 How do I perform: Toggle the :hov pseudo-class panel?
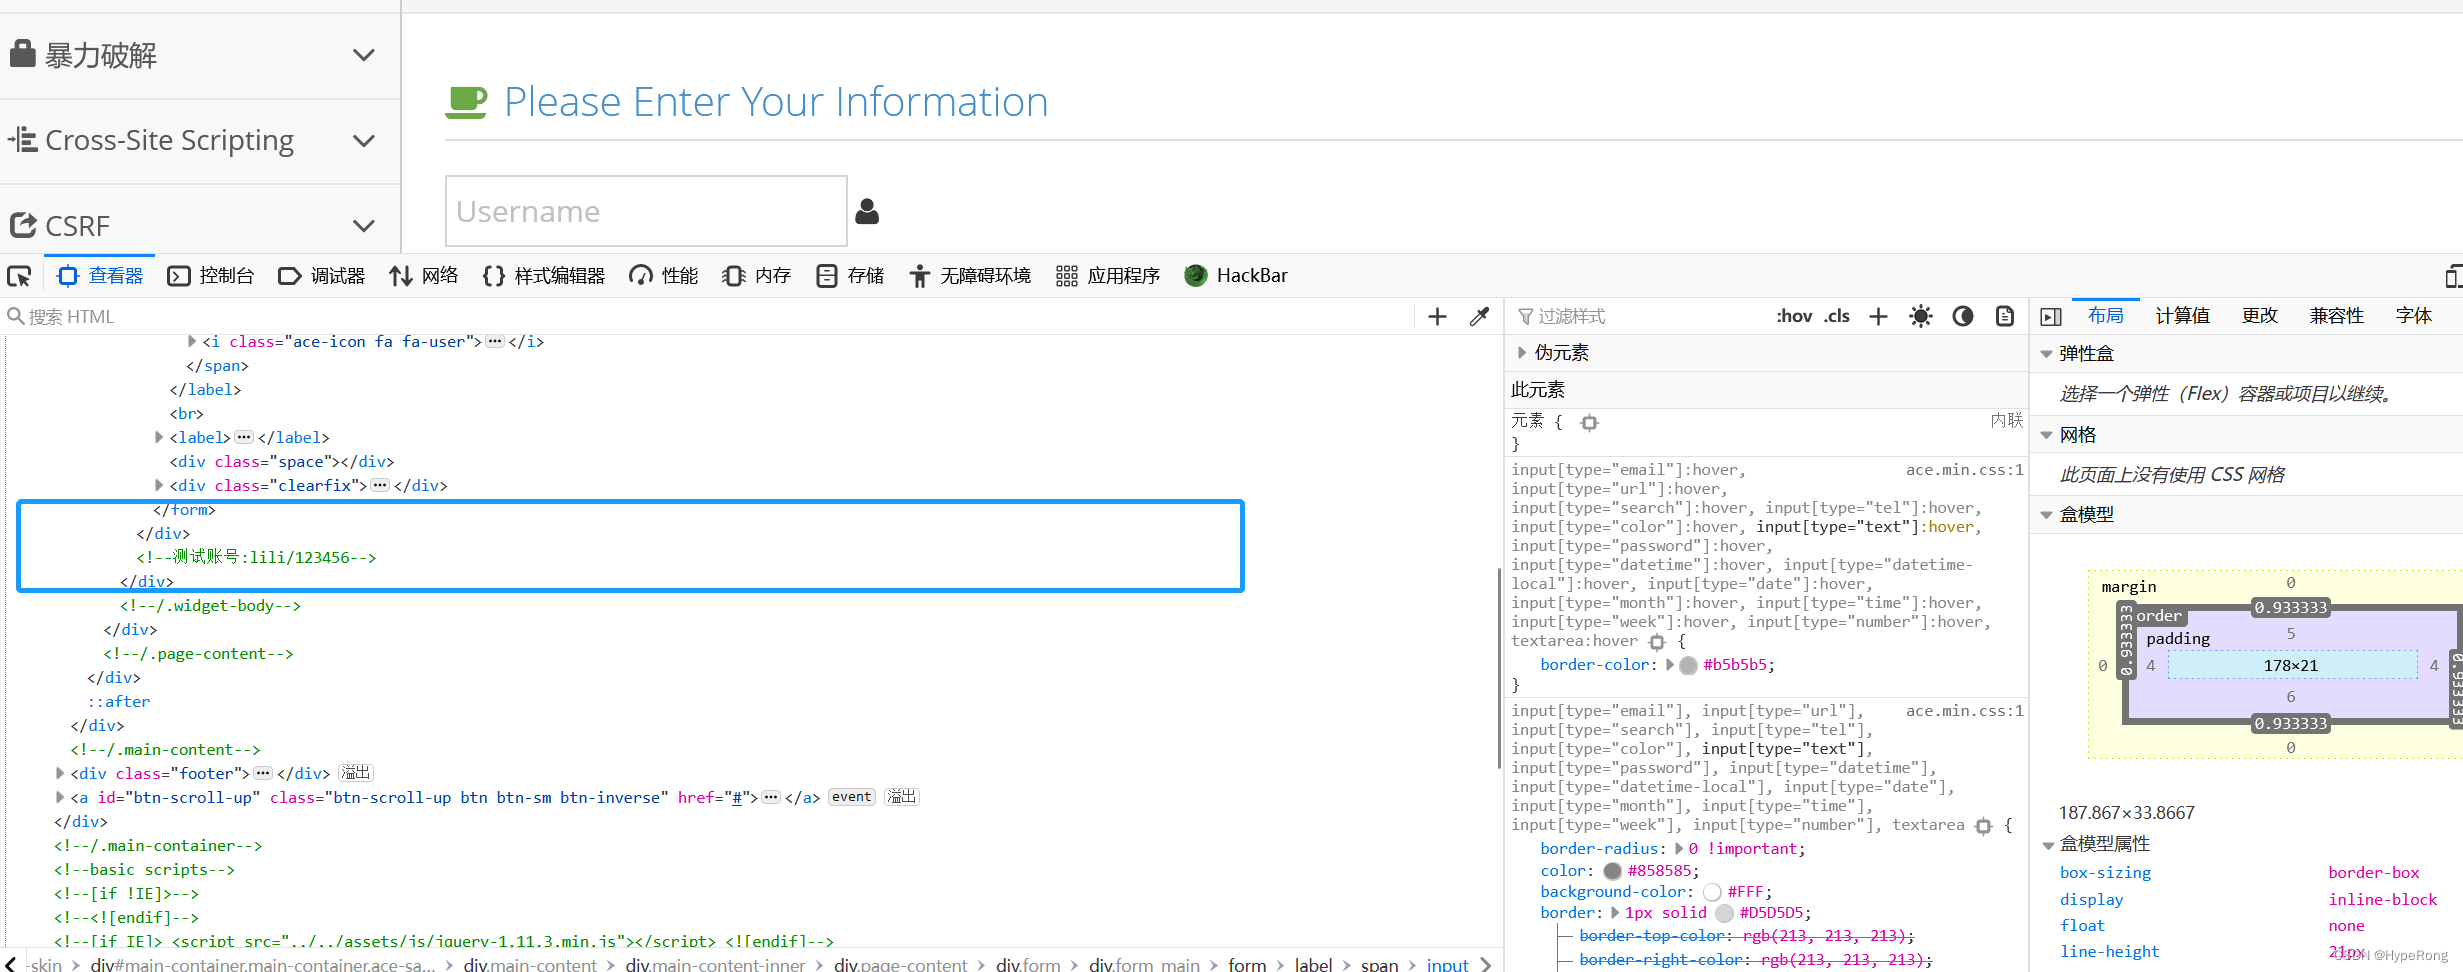[x=1794, y=316]
